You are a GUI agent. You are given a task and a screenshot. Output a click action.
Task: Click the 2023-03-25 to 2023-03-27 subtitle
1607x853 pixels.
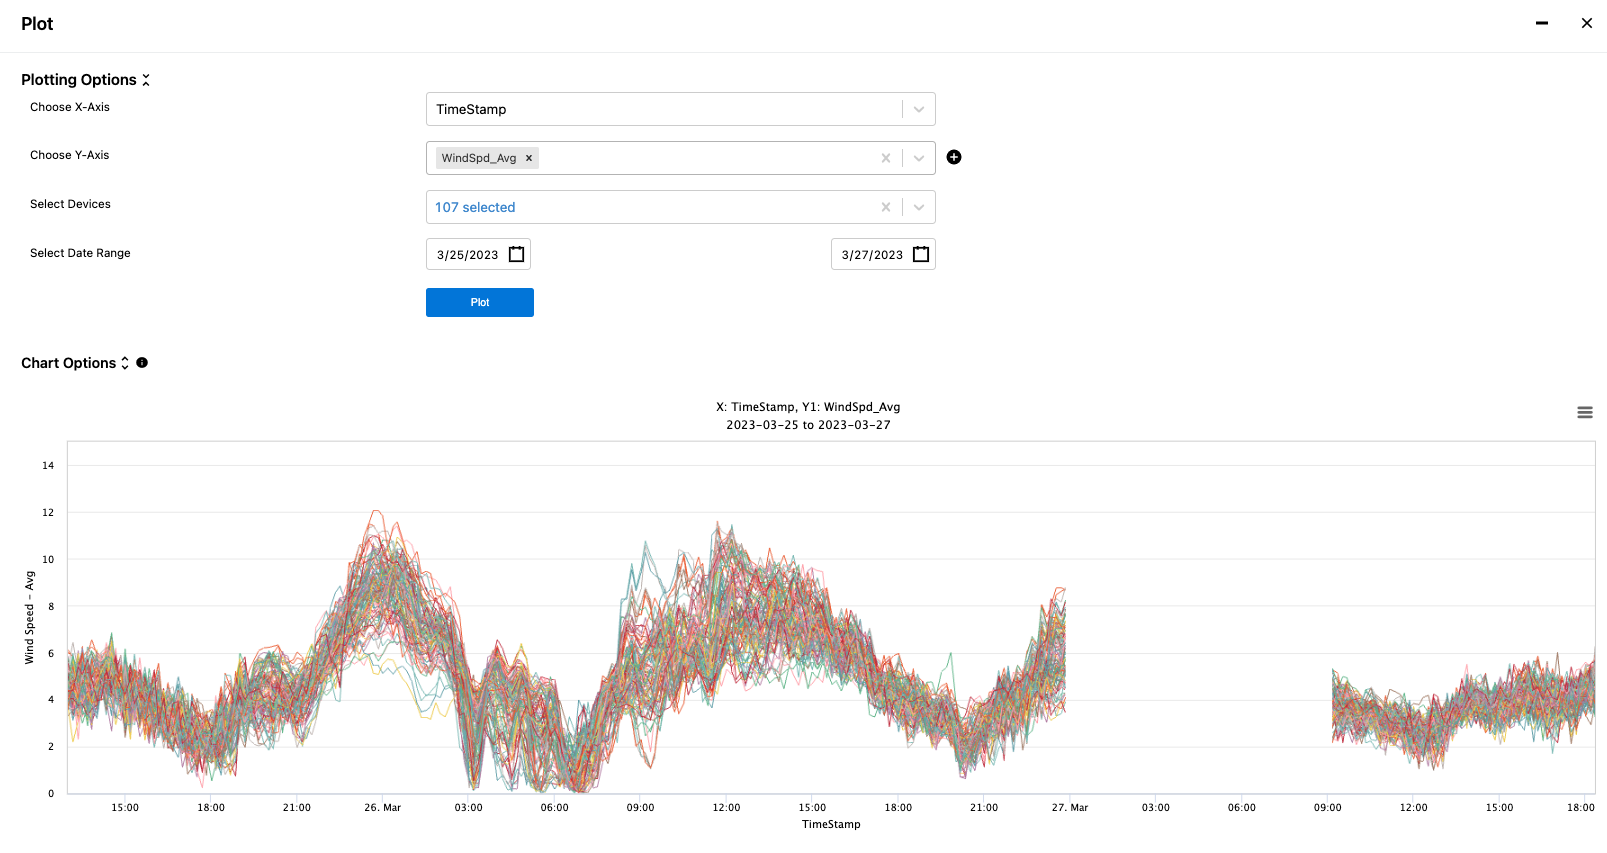coord(808,425)
